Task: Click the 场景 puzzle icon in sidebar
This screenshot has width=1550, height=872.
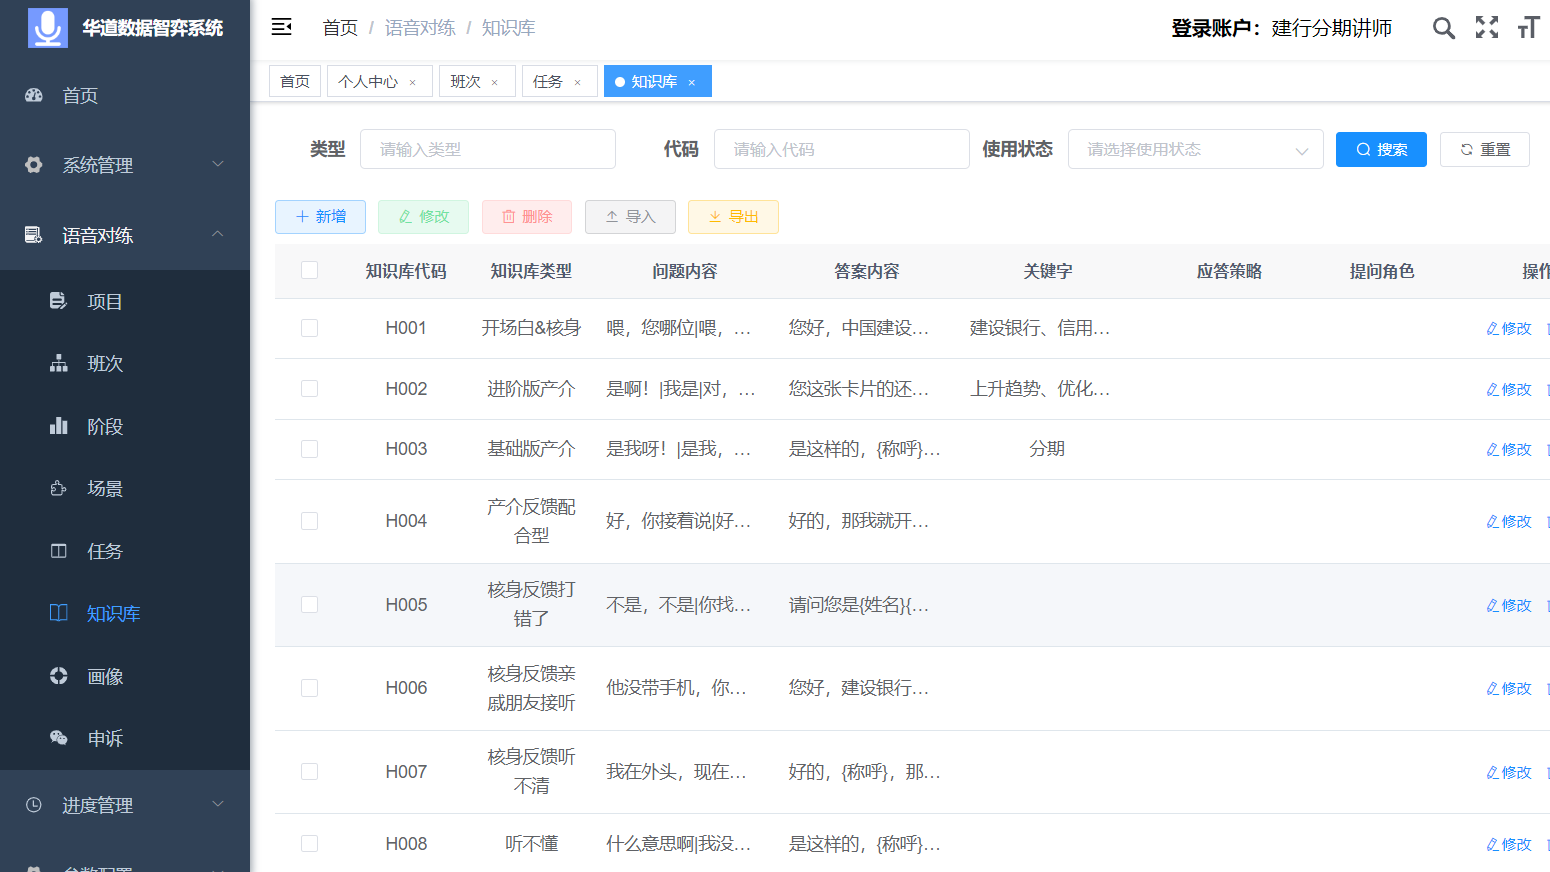Action: [x=59, y=488]
